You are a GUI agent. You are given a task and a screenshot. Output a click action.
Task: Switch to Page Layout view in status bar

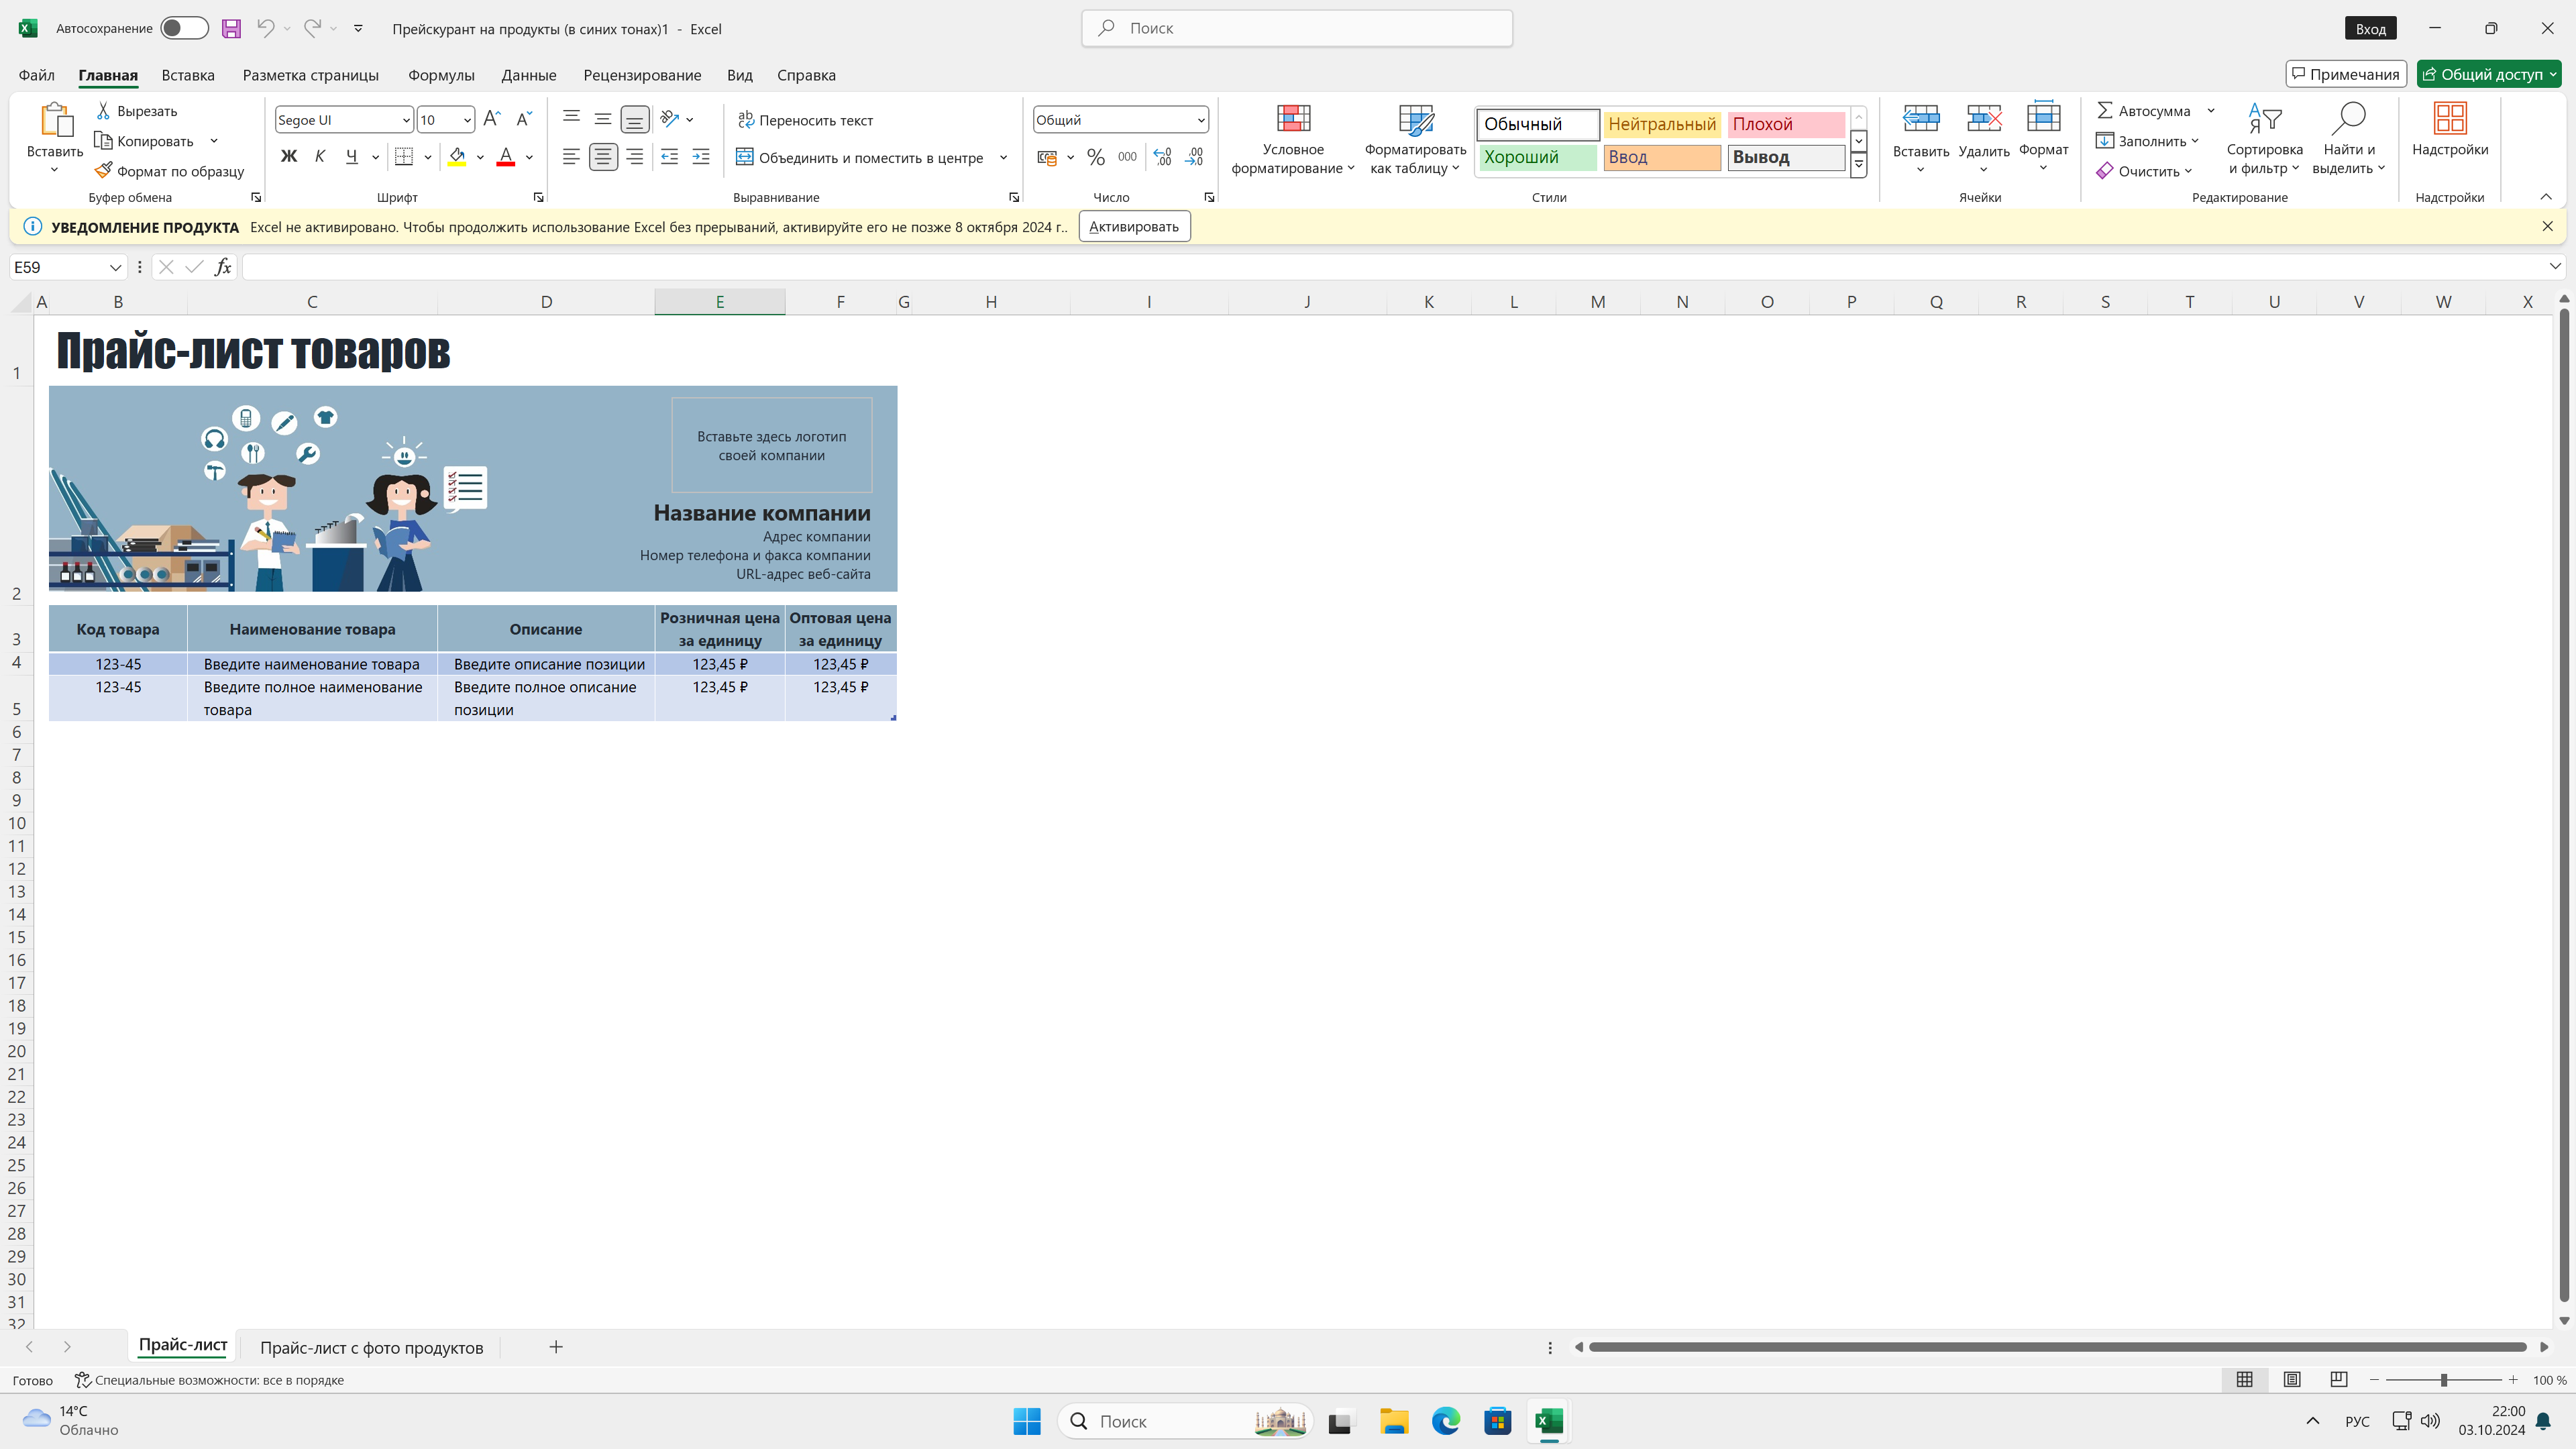pos(2291,1380)
